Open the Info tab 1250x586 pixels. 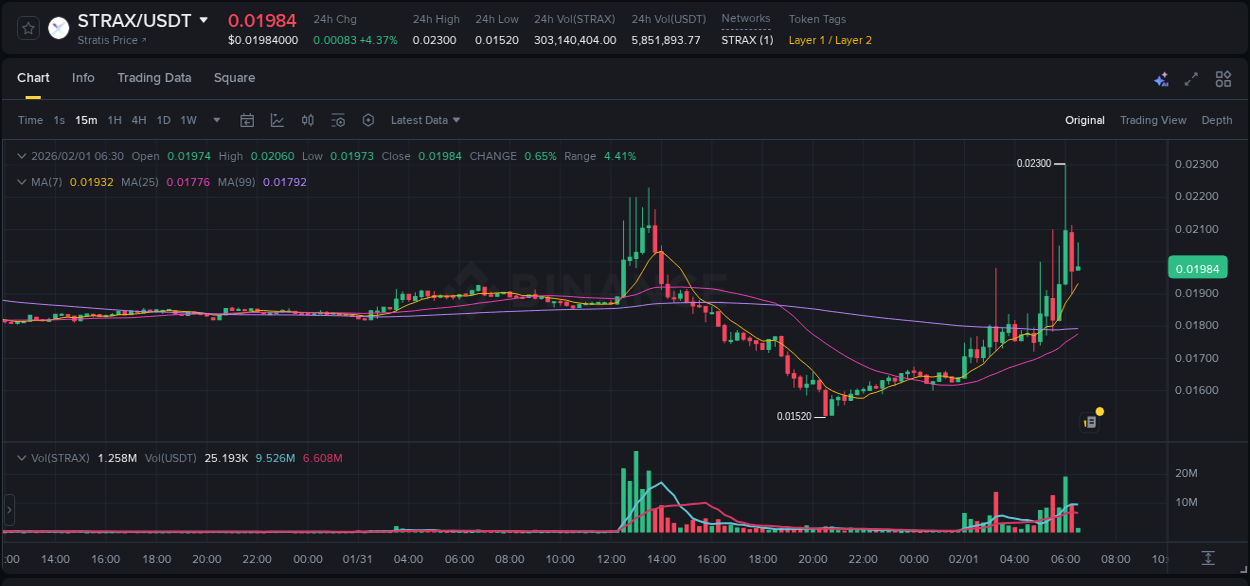point(83,78)
